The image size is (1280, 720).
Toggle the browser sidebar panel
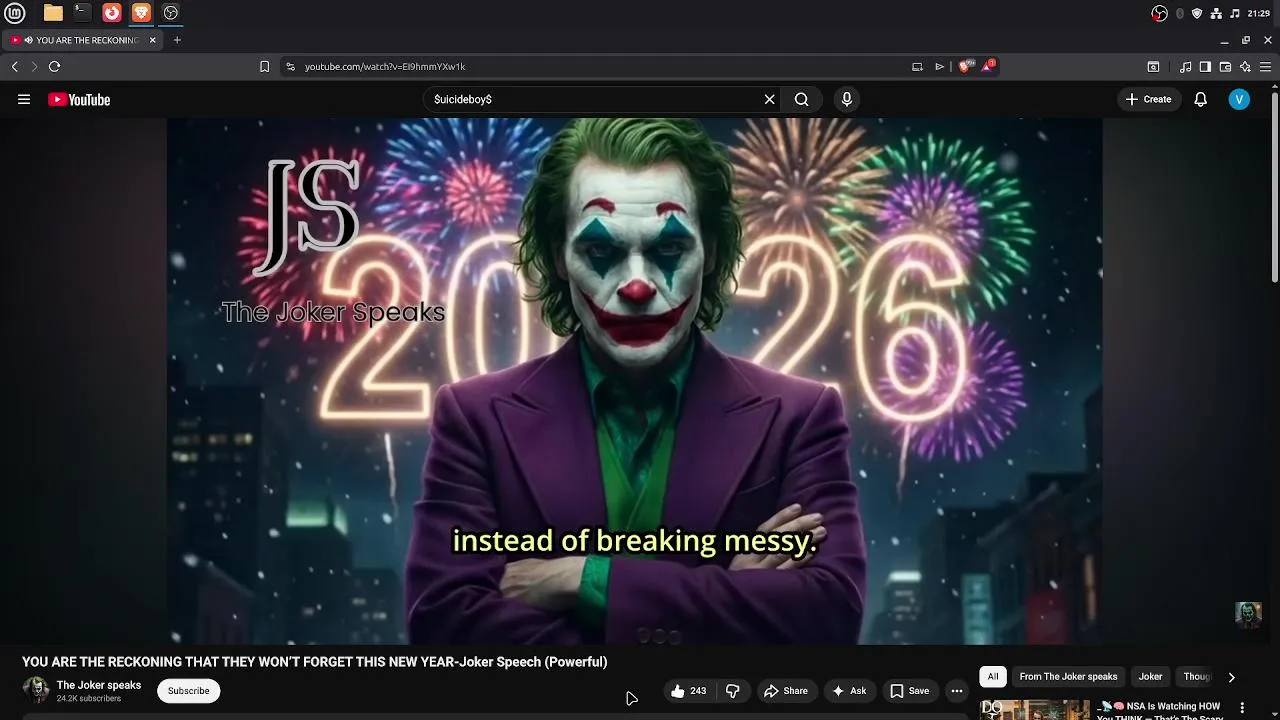1205,66
